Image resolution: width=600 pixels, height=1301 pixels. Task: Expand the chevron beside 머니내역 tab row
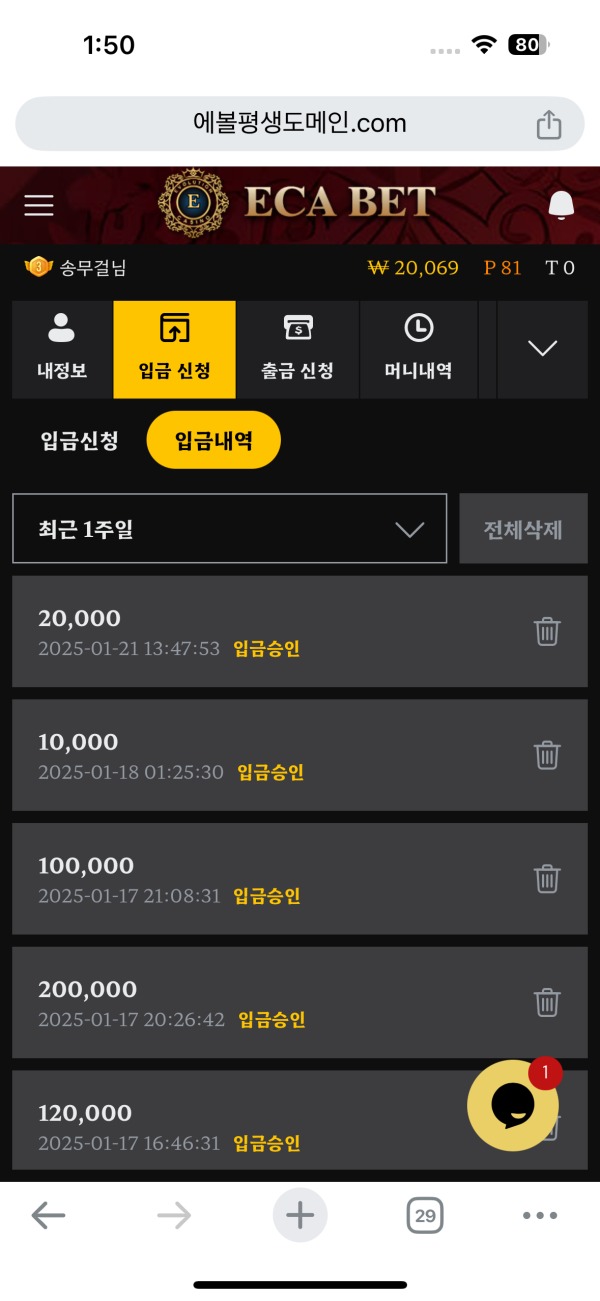coord(542,349)
